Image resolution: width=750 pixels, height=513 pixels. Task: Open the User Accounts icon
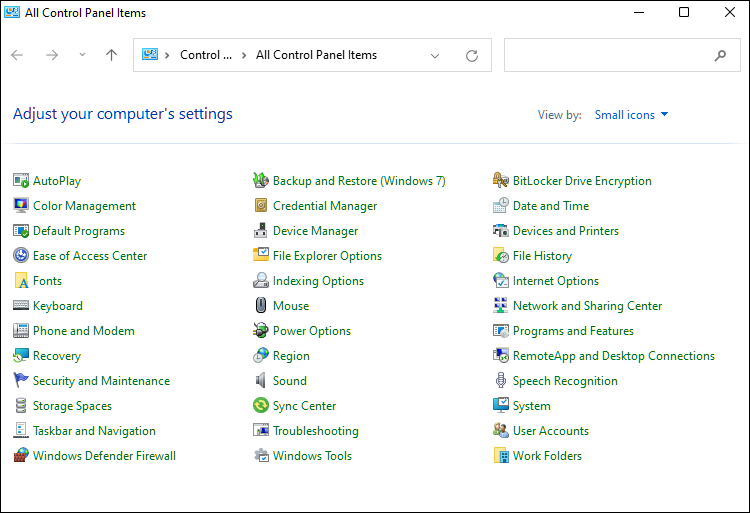501,431
